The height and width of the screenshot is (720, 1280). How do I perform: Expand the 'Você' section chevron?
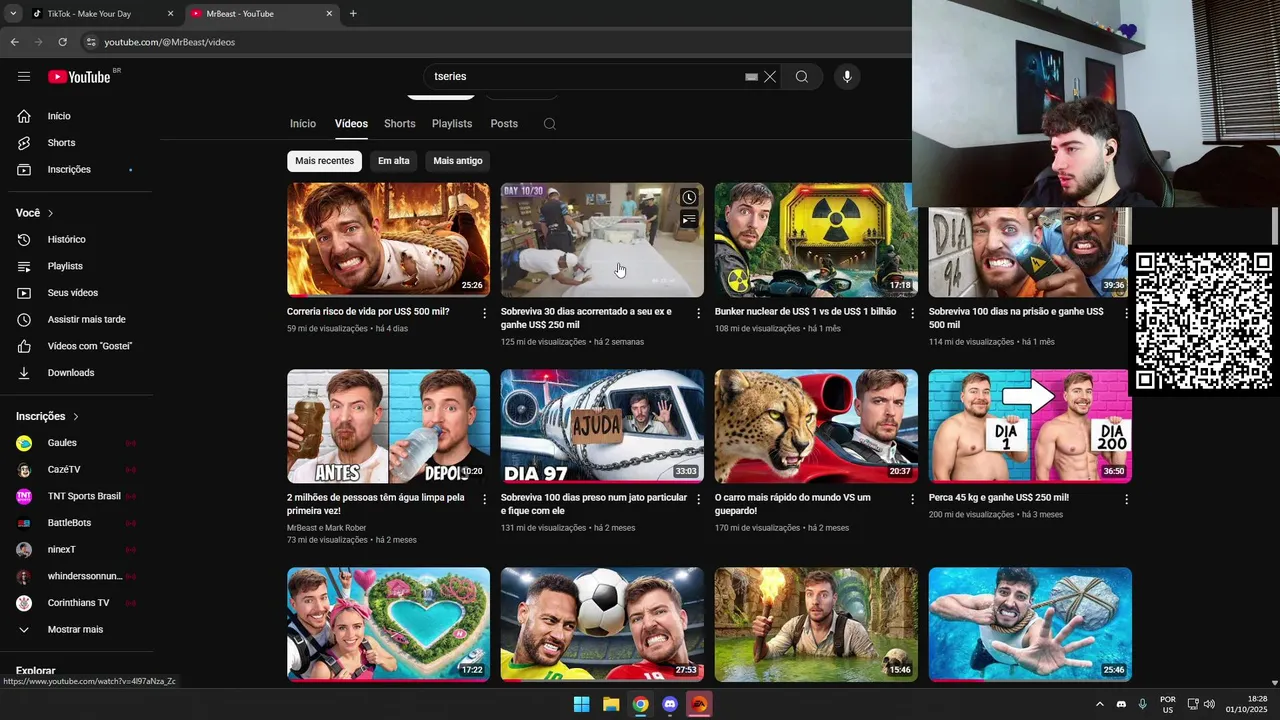click(51, 213)
